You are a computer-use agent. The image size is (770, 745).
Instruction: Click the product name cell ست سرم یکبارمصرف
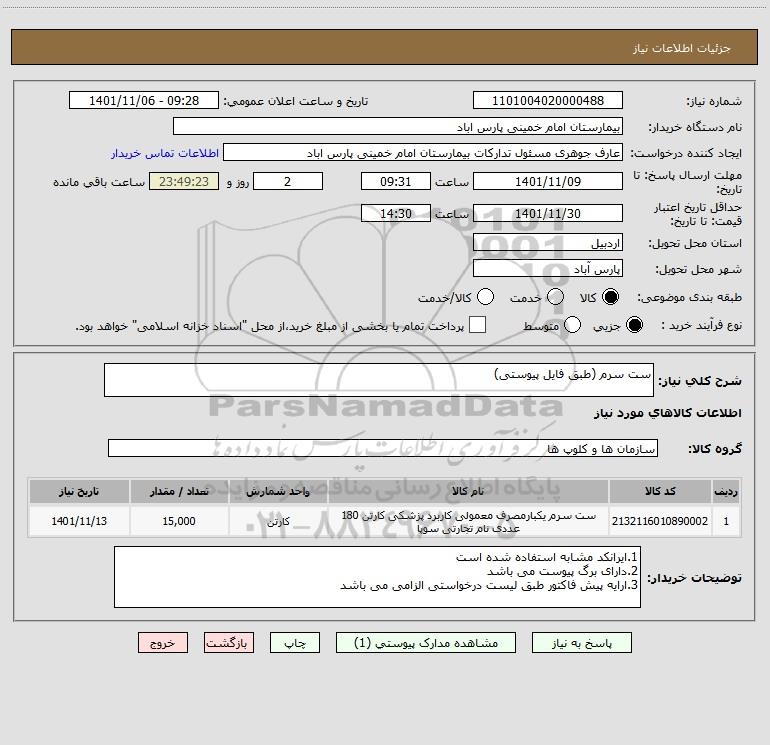[x=468, y=521]
